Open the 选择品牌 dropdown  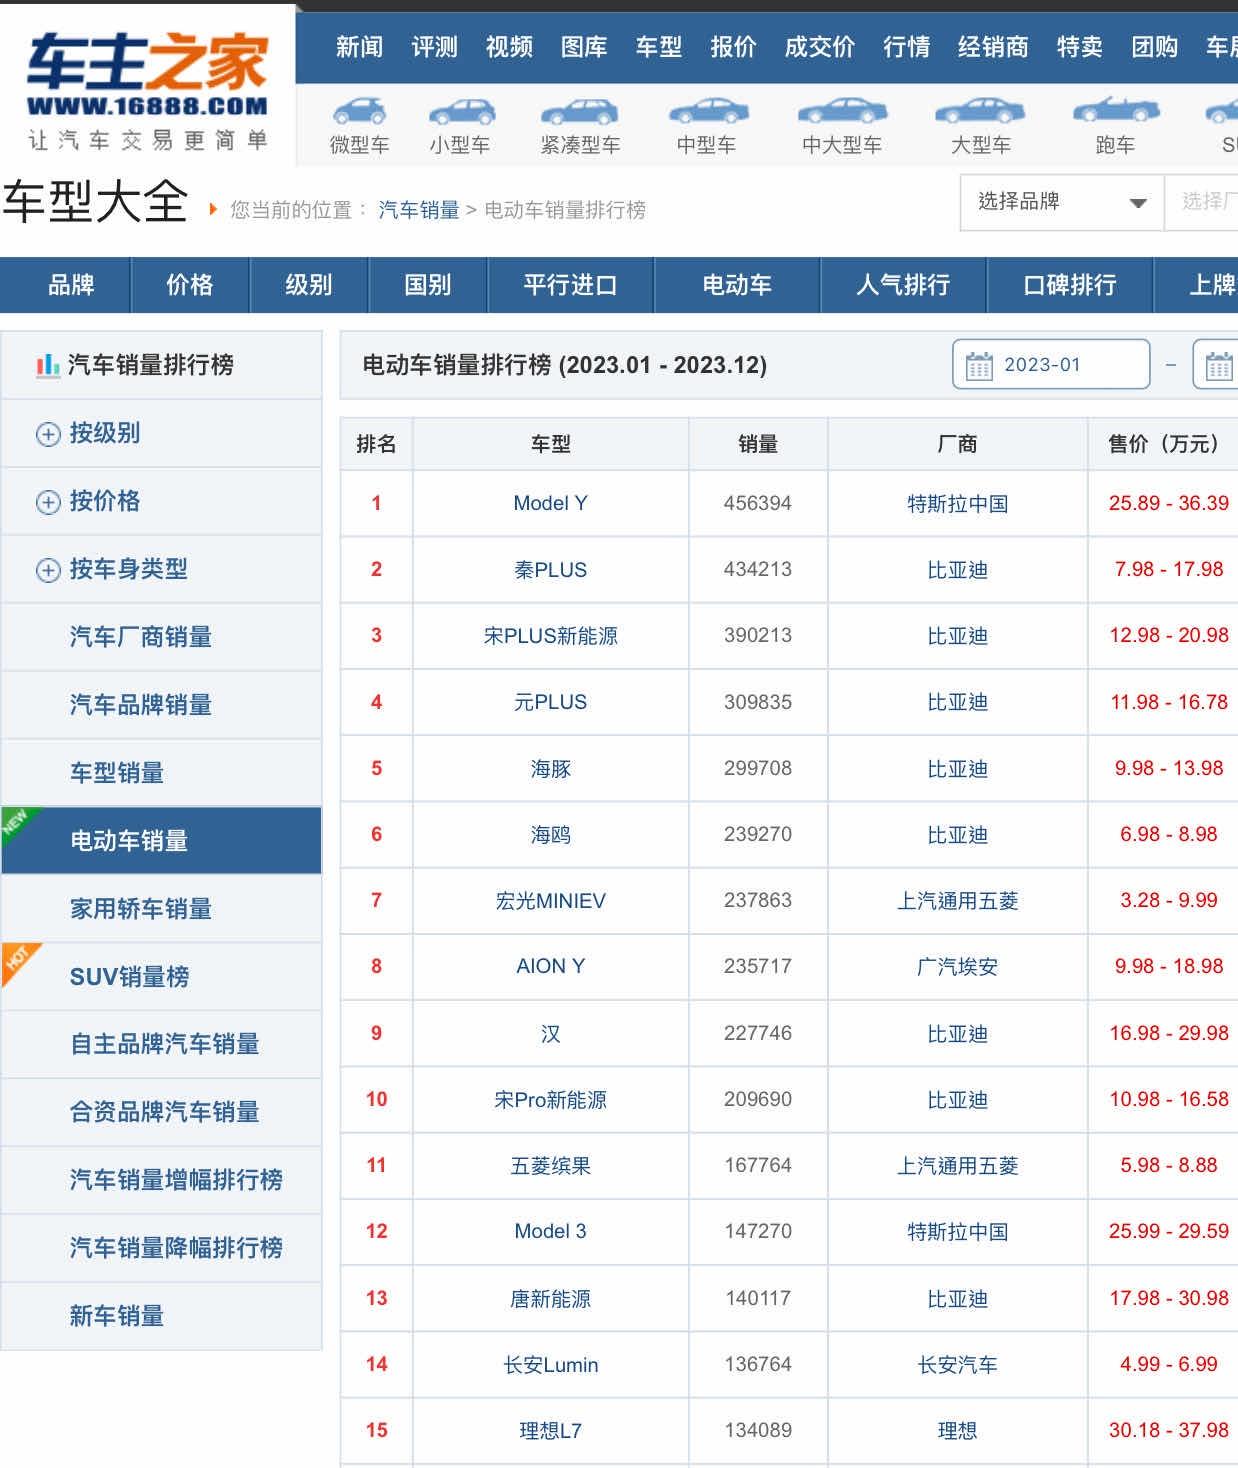(x=1060, y=202)
